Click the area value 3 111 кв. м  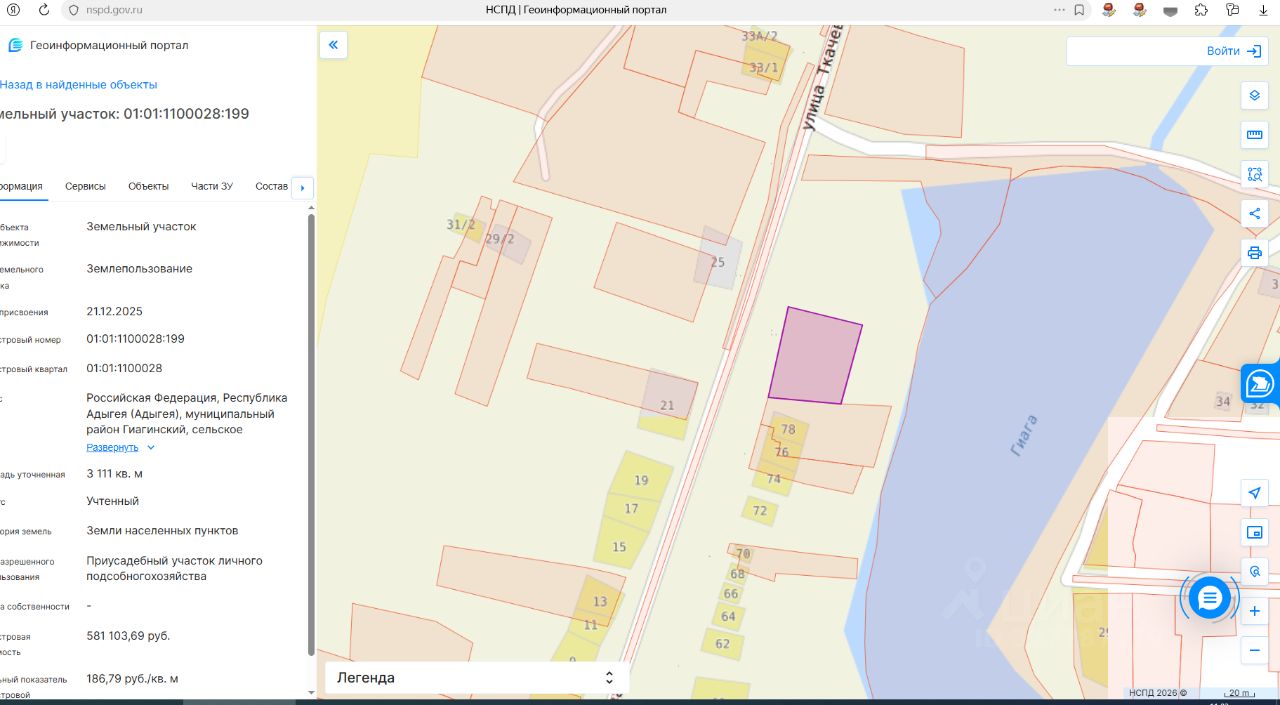[x=114, y=474]
